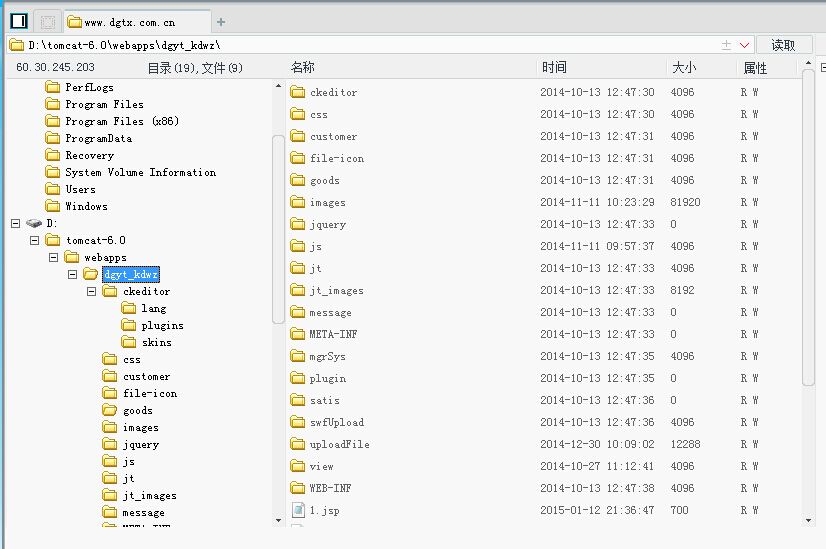Click the tree panel vertical scrollbar thumb

click(278, 229)
